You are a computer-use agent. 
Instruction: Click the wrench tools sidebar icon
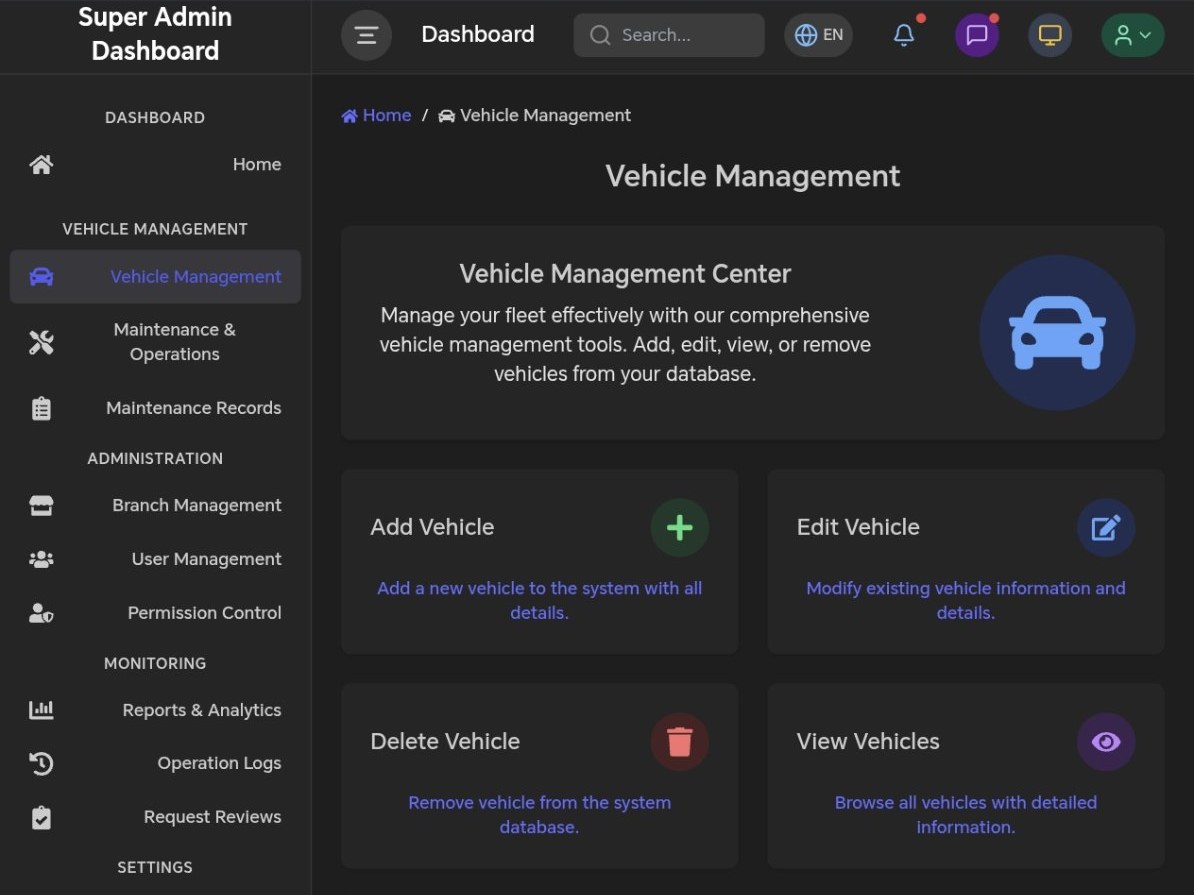click(41, 343)
